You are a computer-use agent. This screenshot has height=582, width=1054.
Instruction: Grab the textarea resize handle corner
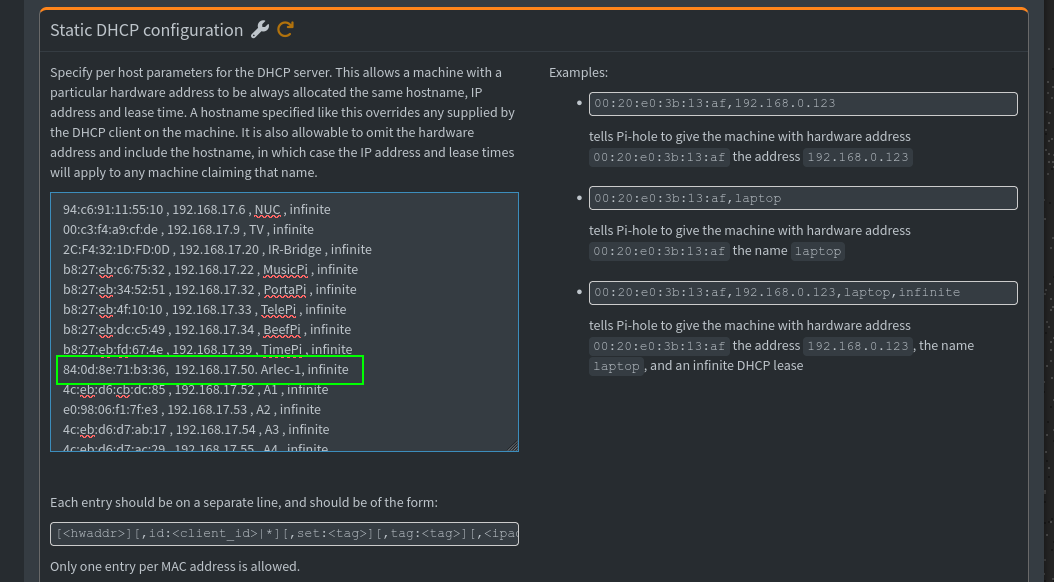pos(513,446)
